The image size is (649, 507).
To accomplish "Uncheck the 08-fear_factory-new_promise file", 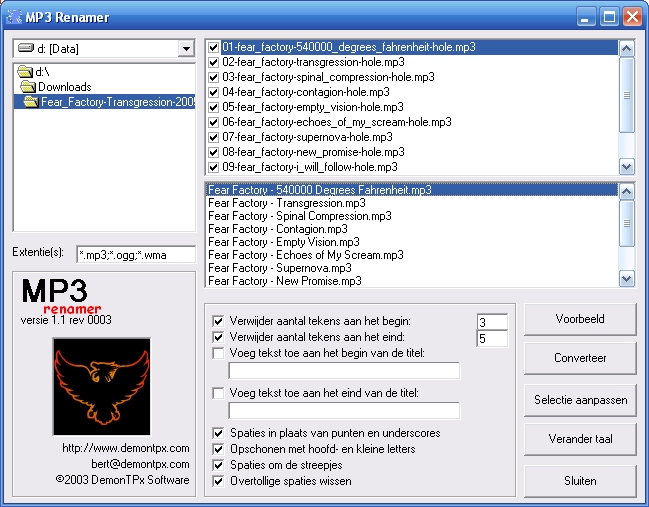I will pos(213,152).
